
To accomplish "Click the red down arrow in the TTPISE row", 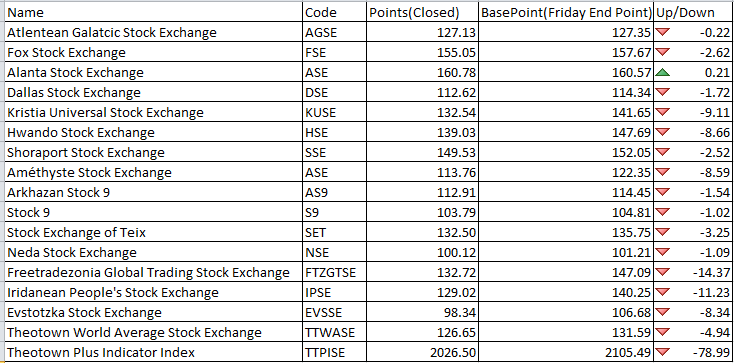I will click(x=663, y=352).
